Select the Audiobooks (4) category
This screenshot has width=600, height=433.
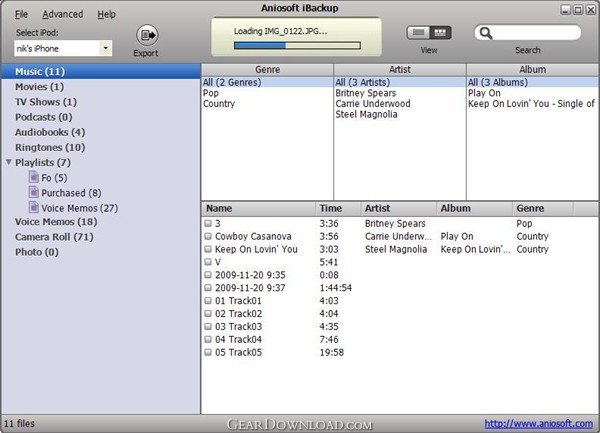pyautogui.click(x=101, y=132)
